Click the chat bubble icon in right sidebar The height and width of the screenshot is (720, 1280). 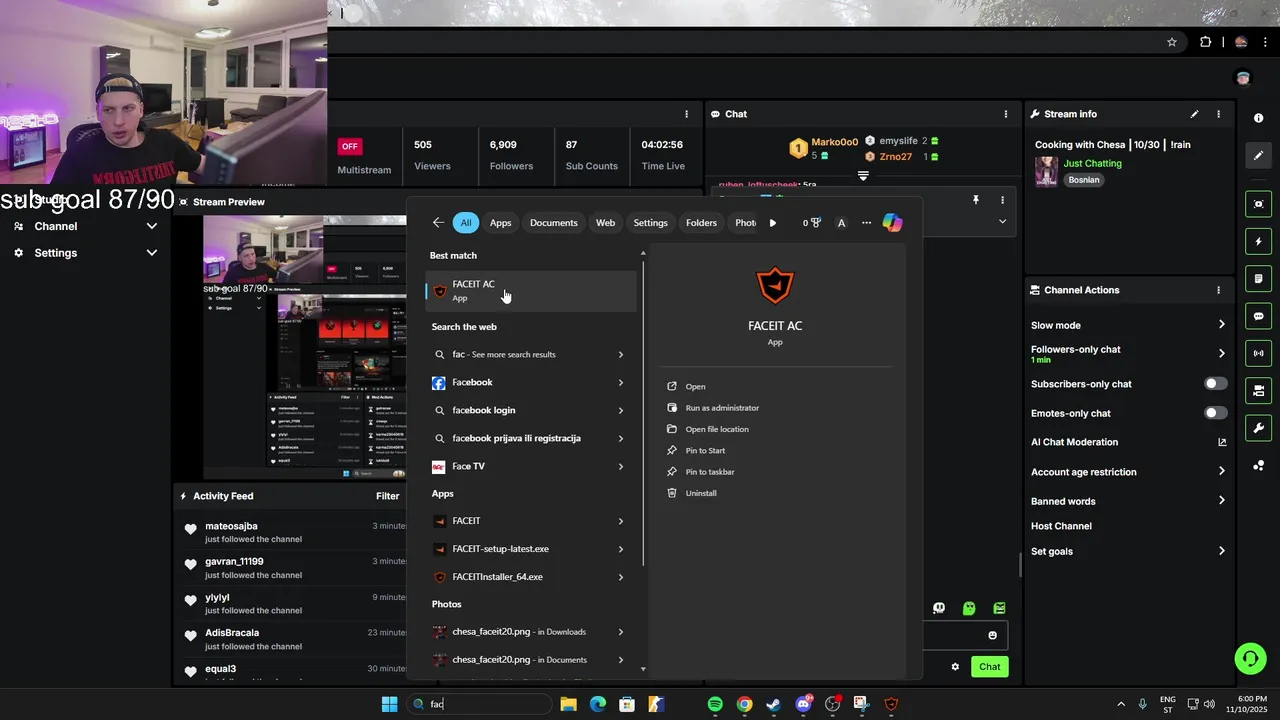pos(1258,316)
